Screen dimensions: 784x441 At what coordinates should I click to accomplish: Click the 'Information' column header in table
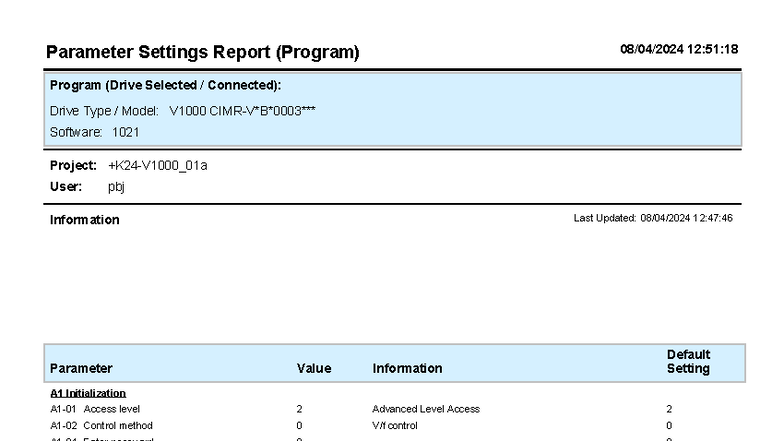[407, 368]
